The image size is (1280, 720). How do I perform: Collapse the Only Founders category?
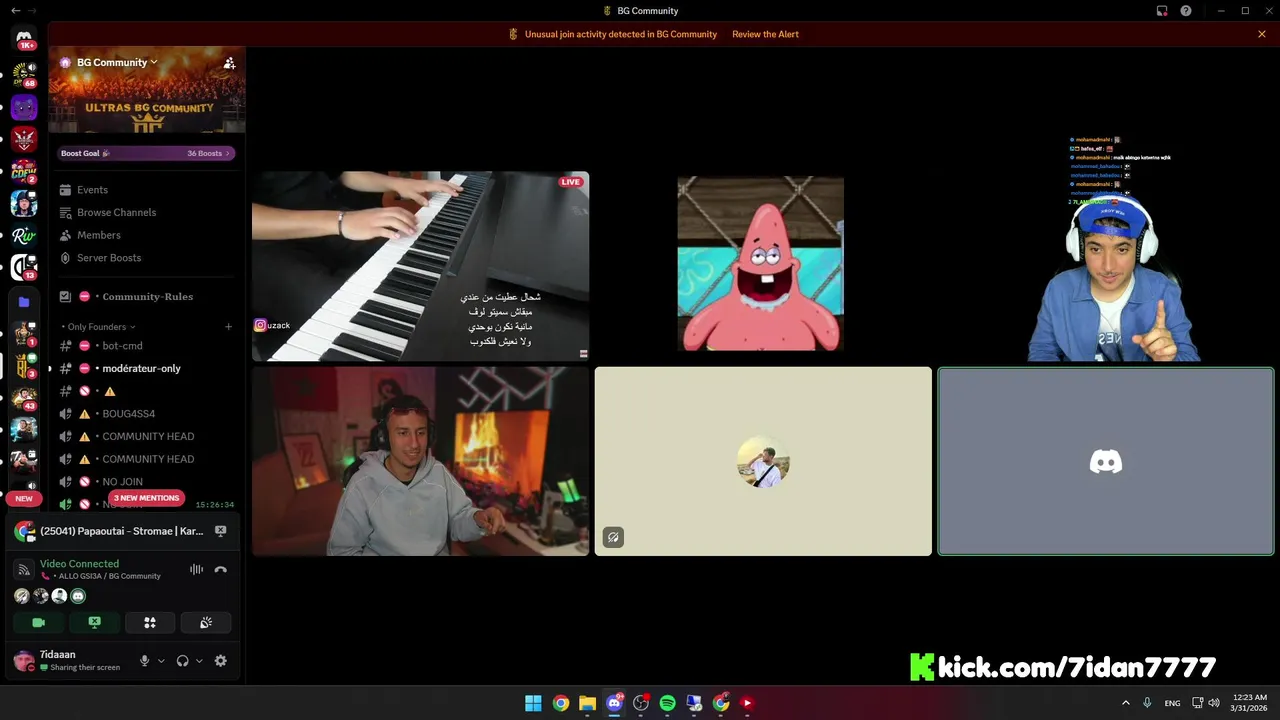point(99,327)
